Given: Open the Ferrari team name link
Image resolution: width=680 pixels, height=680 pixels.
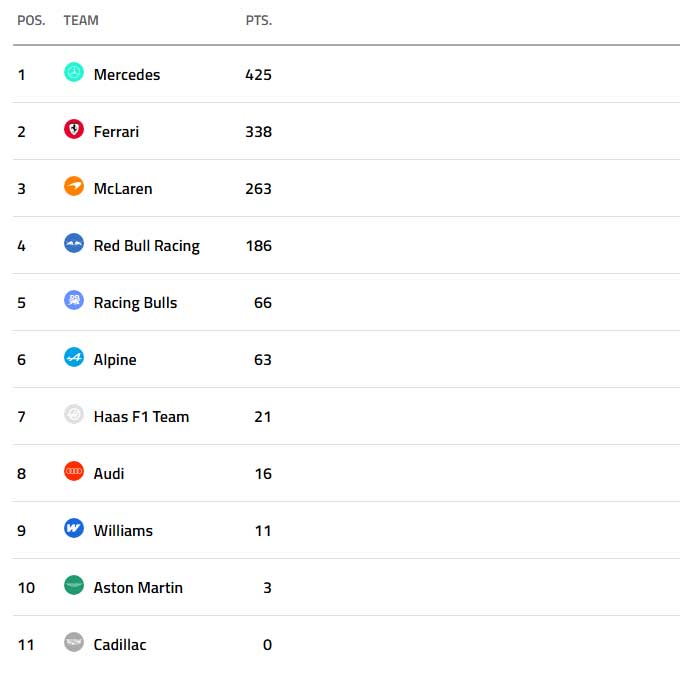Looking at the screenshot, I should [116, 132].
